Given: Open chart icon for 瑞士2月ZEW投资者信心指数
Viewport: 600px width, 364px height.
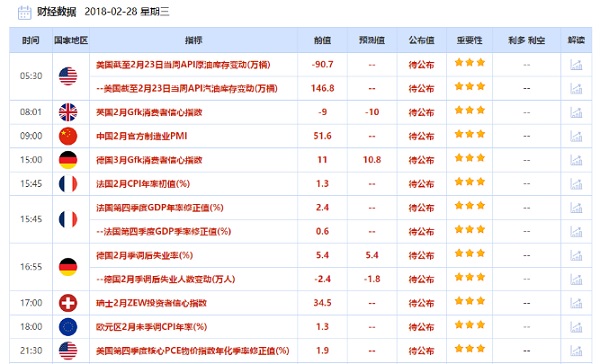Looking at the screenshot, I should (x=576, y=303).
